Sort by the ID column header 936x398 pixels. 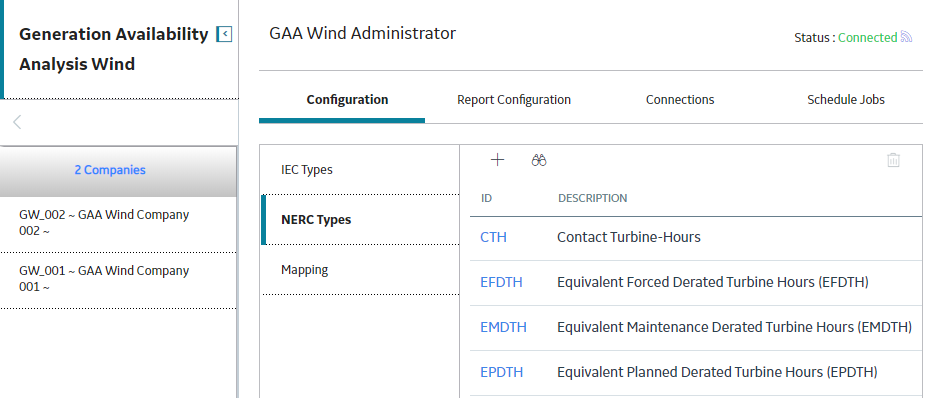pyautogui.click(x=486, y=198)
